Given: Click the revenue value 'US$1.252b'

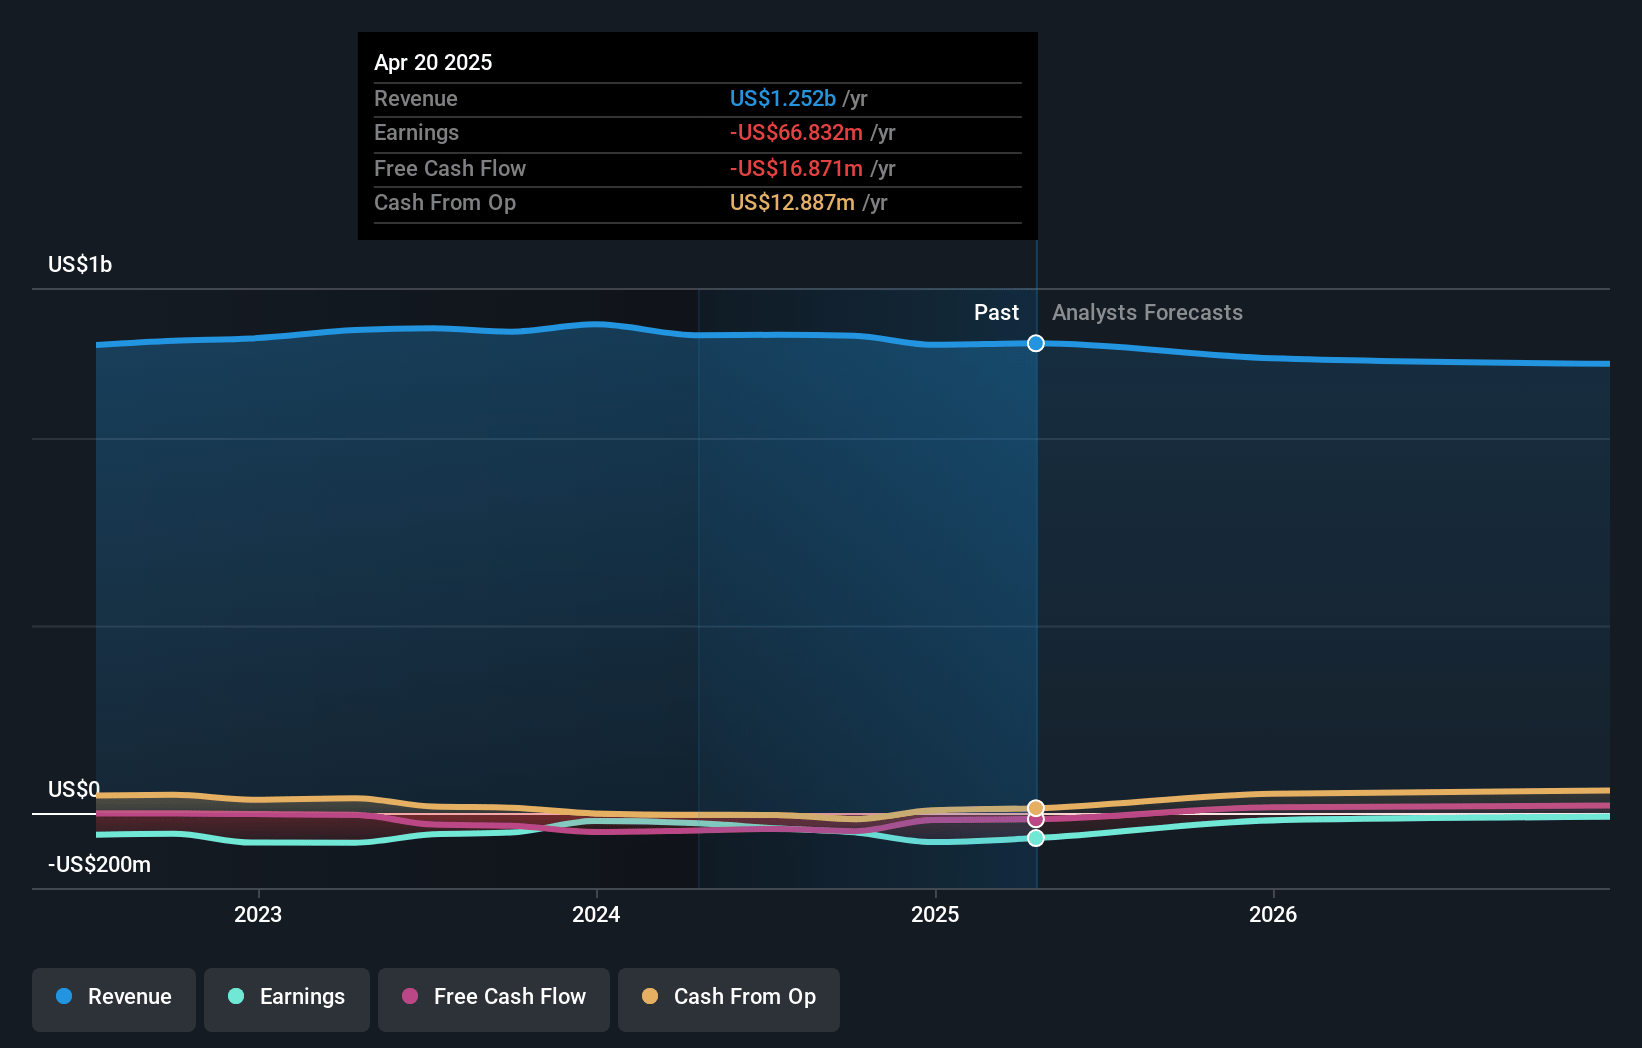Looking at the screenshot, I should coord(783,98).
